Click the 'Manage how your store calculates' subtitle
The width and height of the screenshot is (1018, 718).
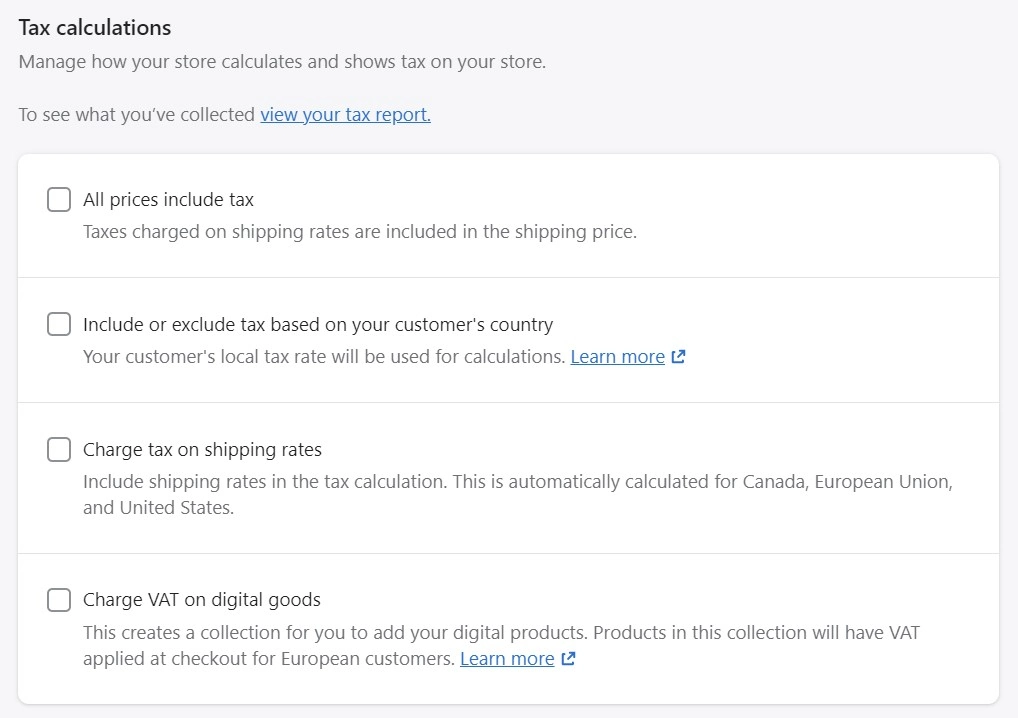(x=282, y=62)
